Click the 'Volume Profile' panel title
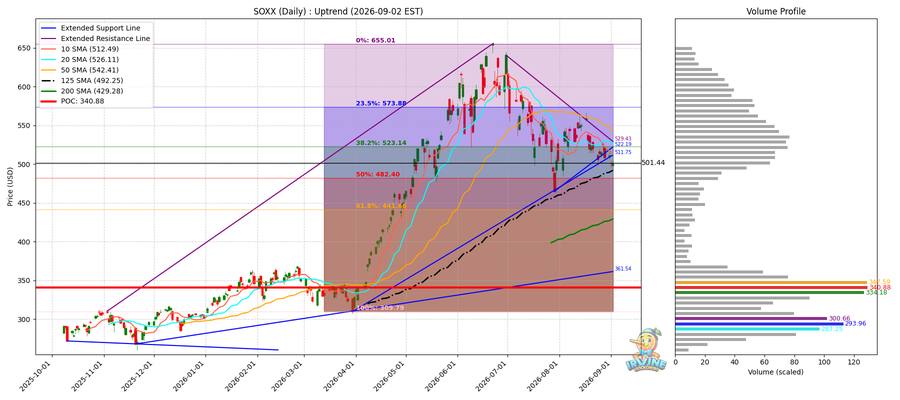Screen dimensions: 900x400 (775, 11)
